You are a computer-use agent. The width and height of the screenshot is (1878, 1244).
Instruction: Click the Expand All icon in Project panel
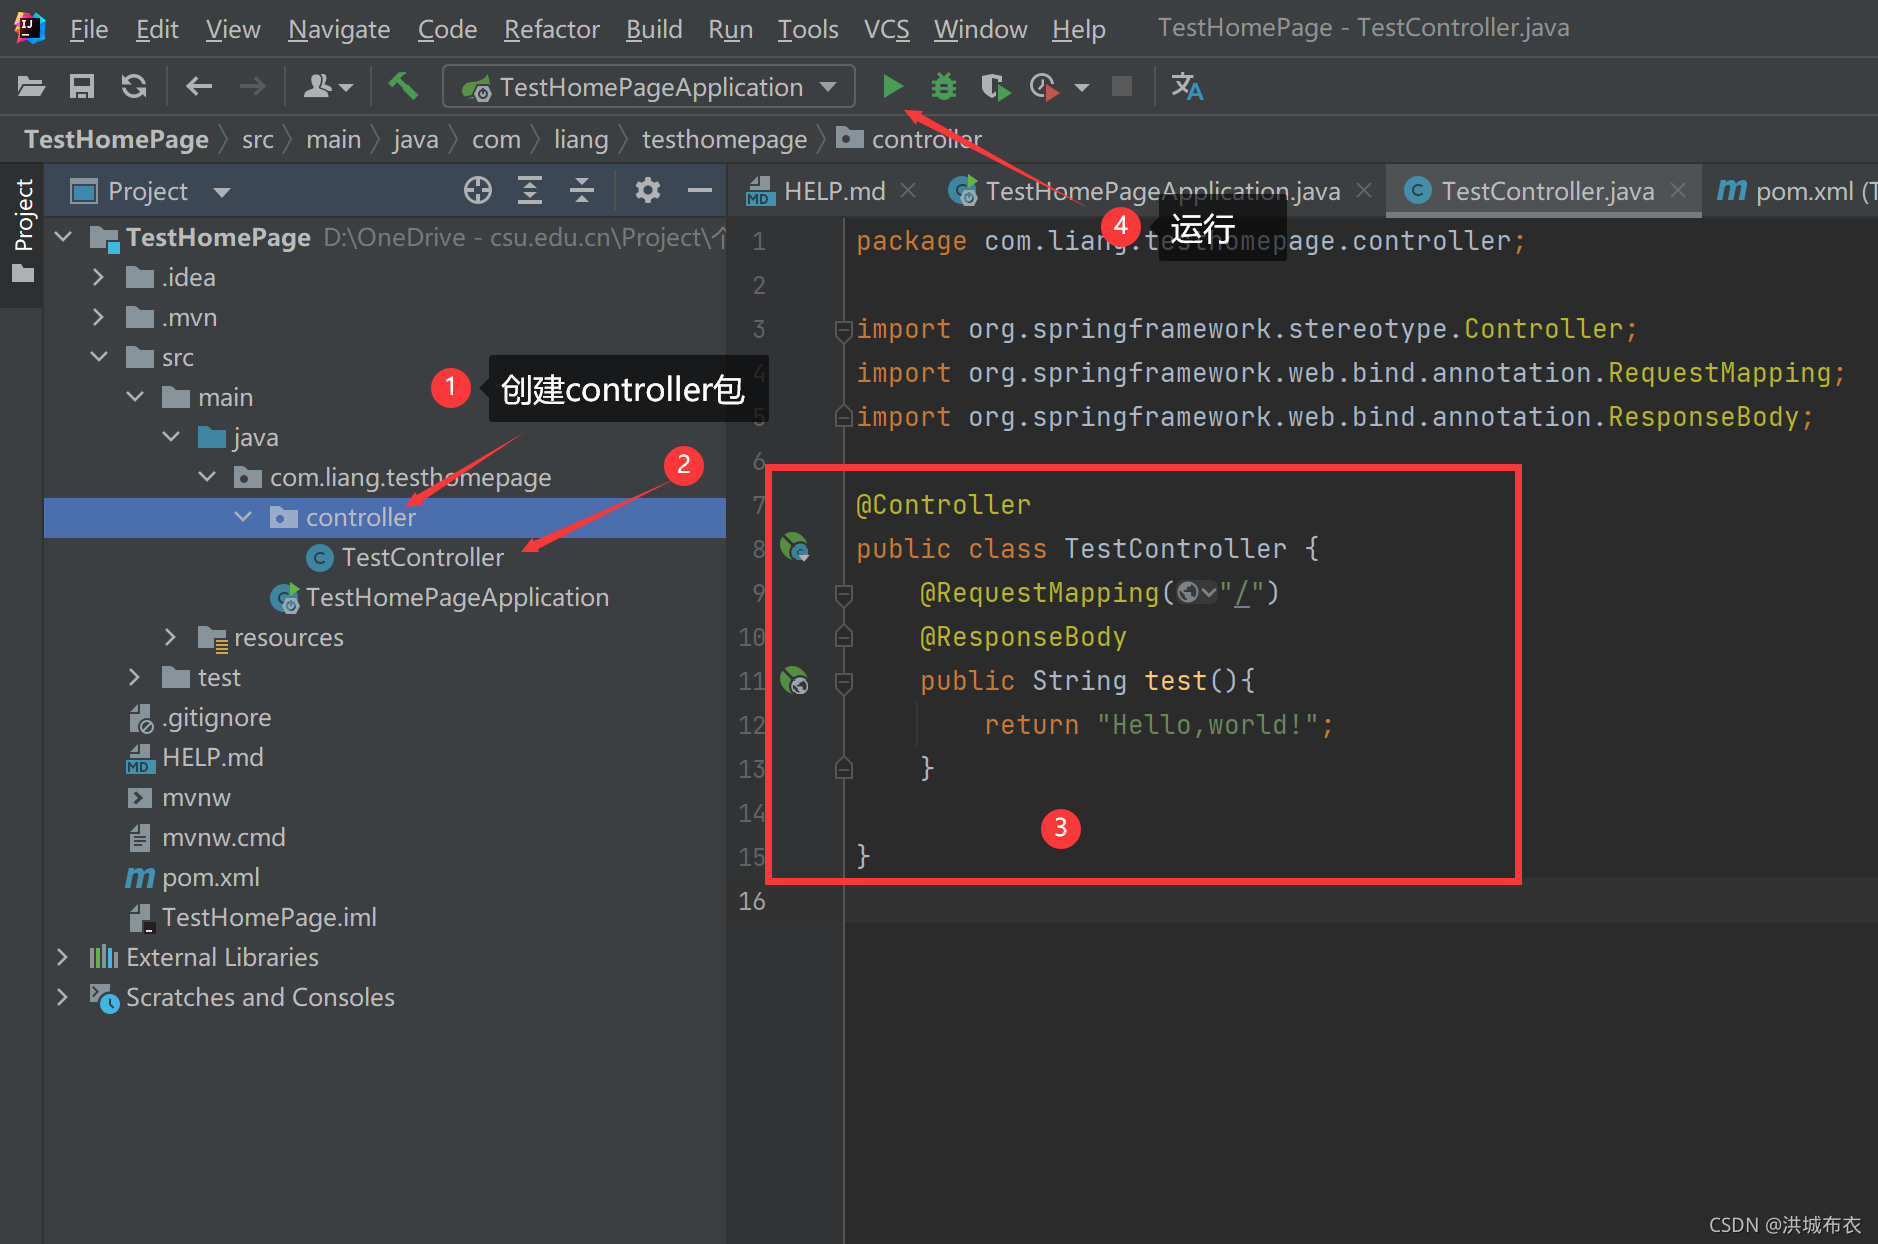530,190
